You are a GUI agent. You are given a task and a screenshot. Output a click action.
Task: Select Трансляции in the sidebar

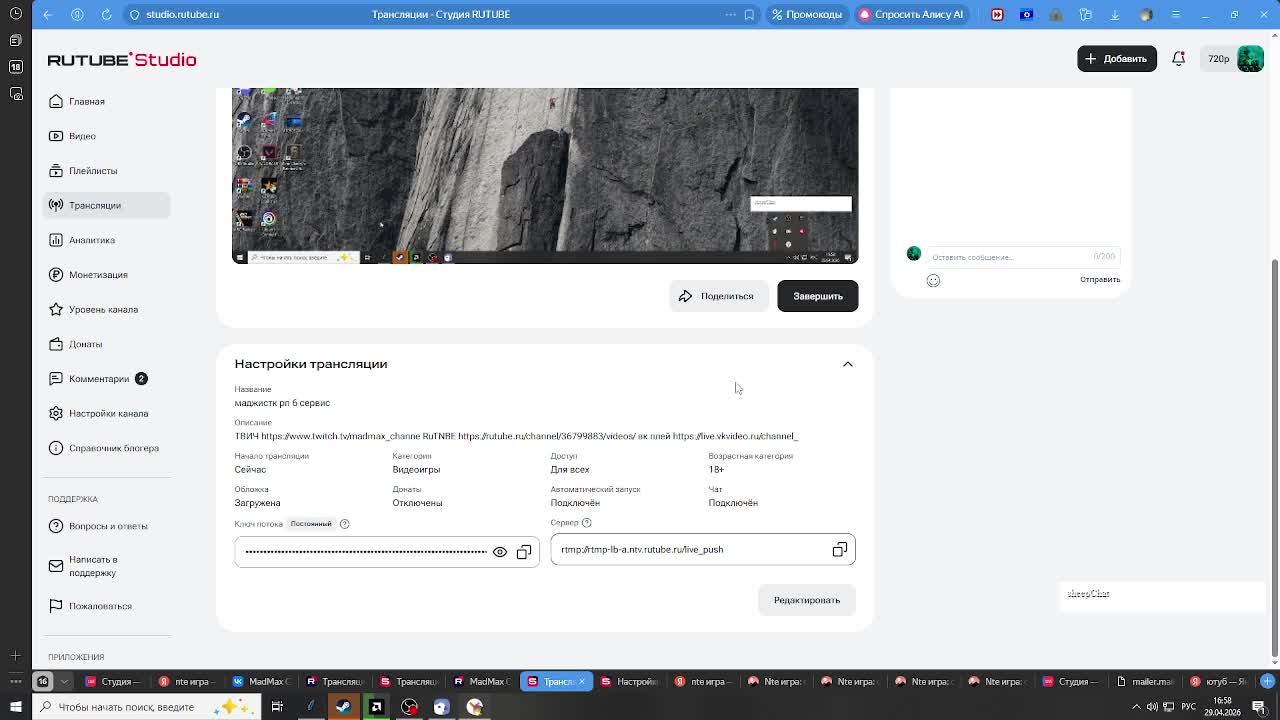tap(106, 205)
